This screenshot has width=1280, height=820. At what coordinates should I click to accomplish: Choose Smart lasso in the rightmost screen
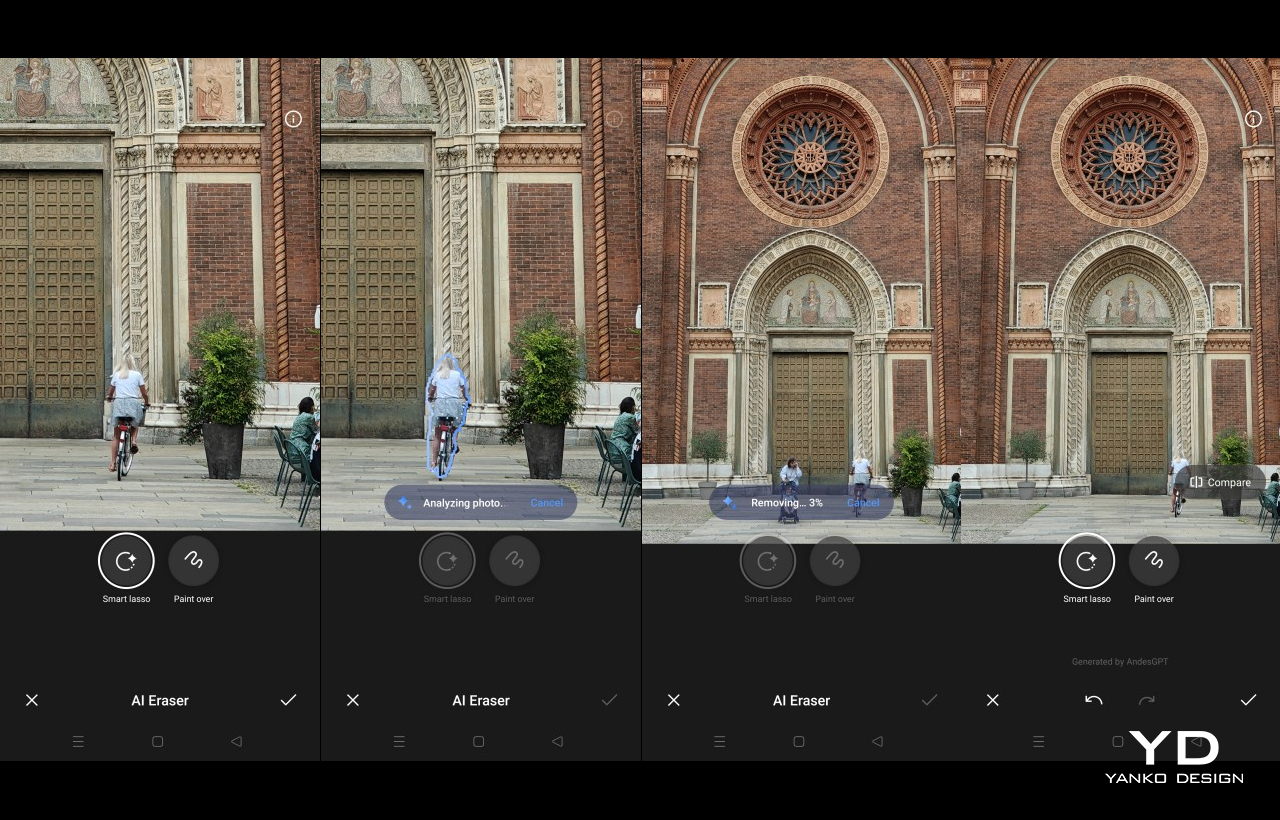click(x=1086, y=561)
